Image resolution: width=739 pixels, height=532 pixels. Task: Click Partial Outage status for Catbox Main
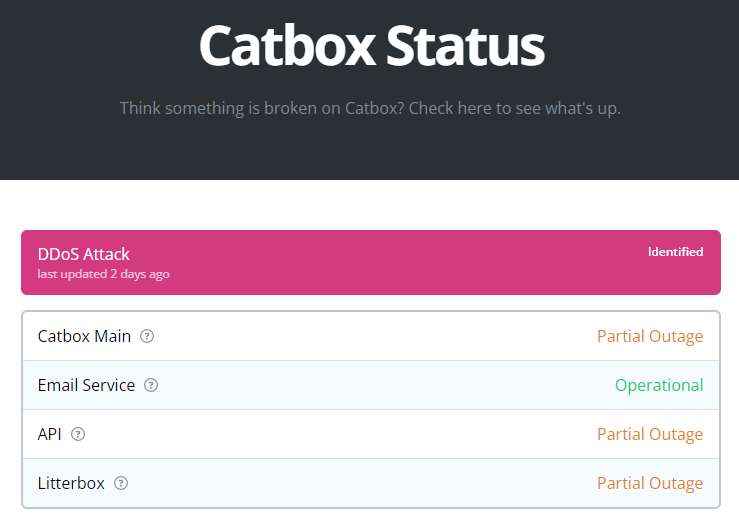tap(650, 336)
